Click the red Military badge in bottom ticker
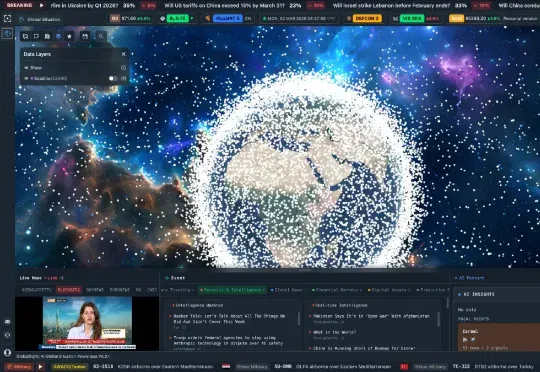540x372 pixels. click(19, 367)
